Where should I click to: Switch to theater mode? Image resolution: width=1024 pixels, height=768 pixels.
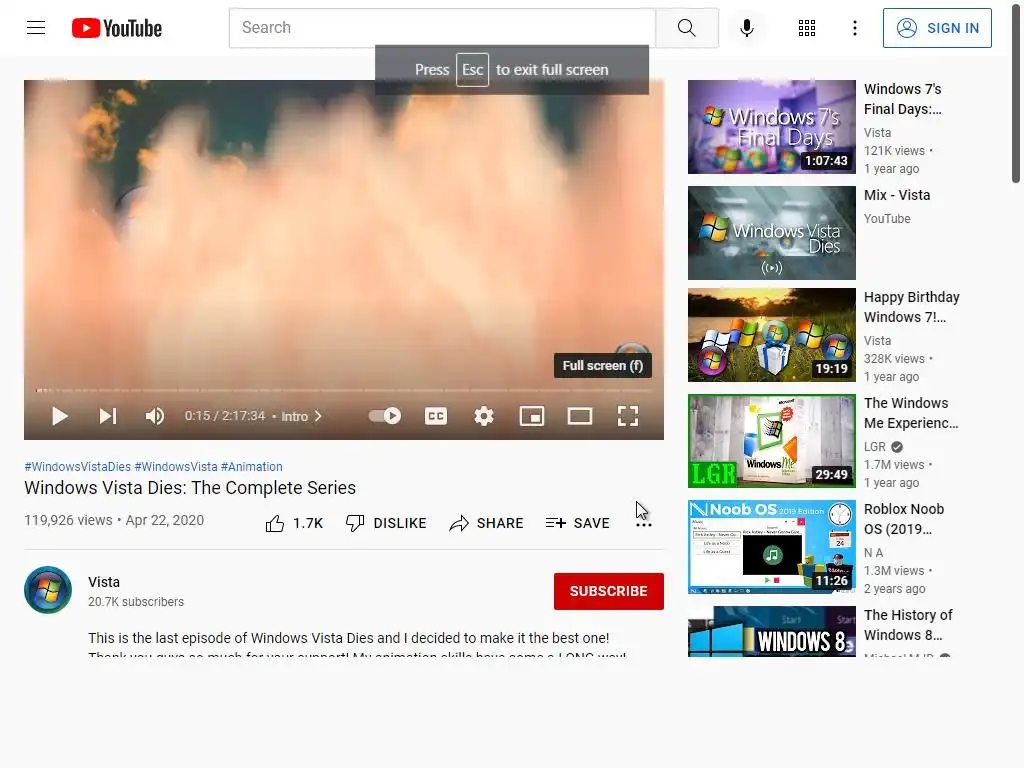580,416
